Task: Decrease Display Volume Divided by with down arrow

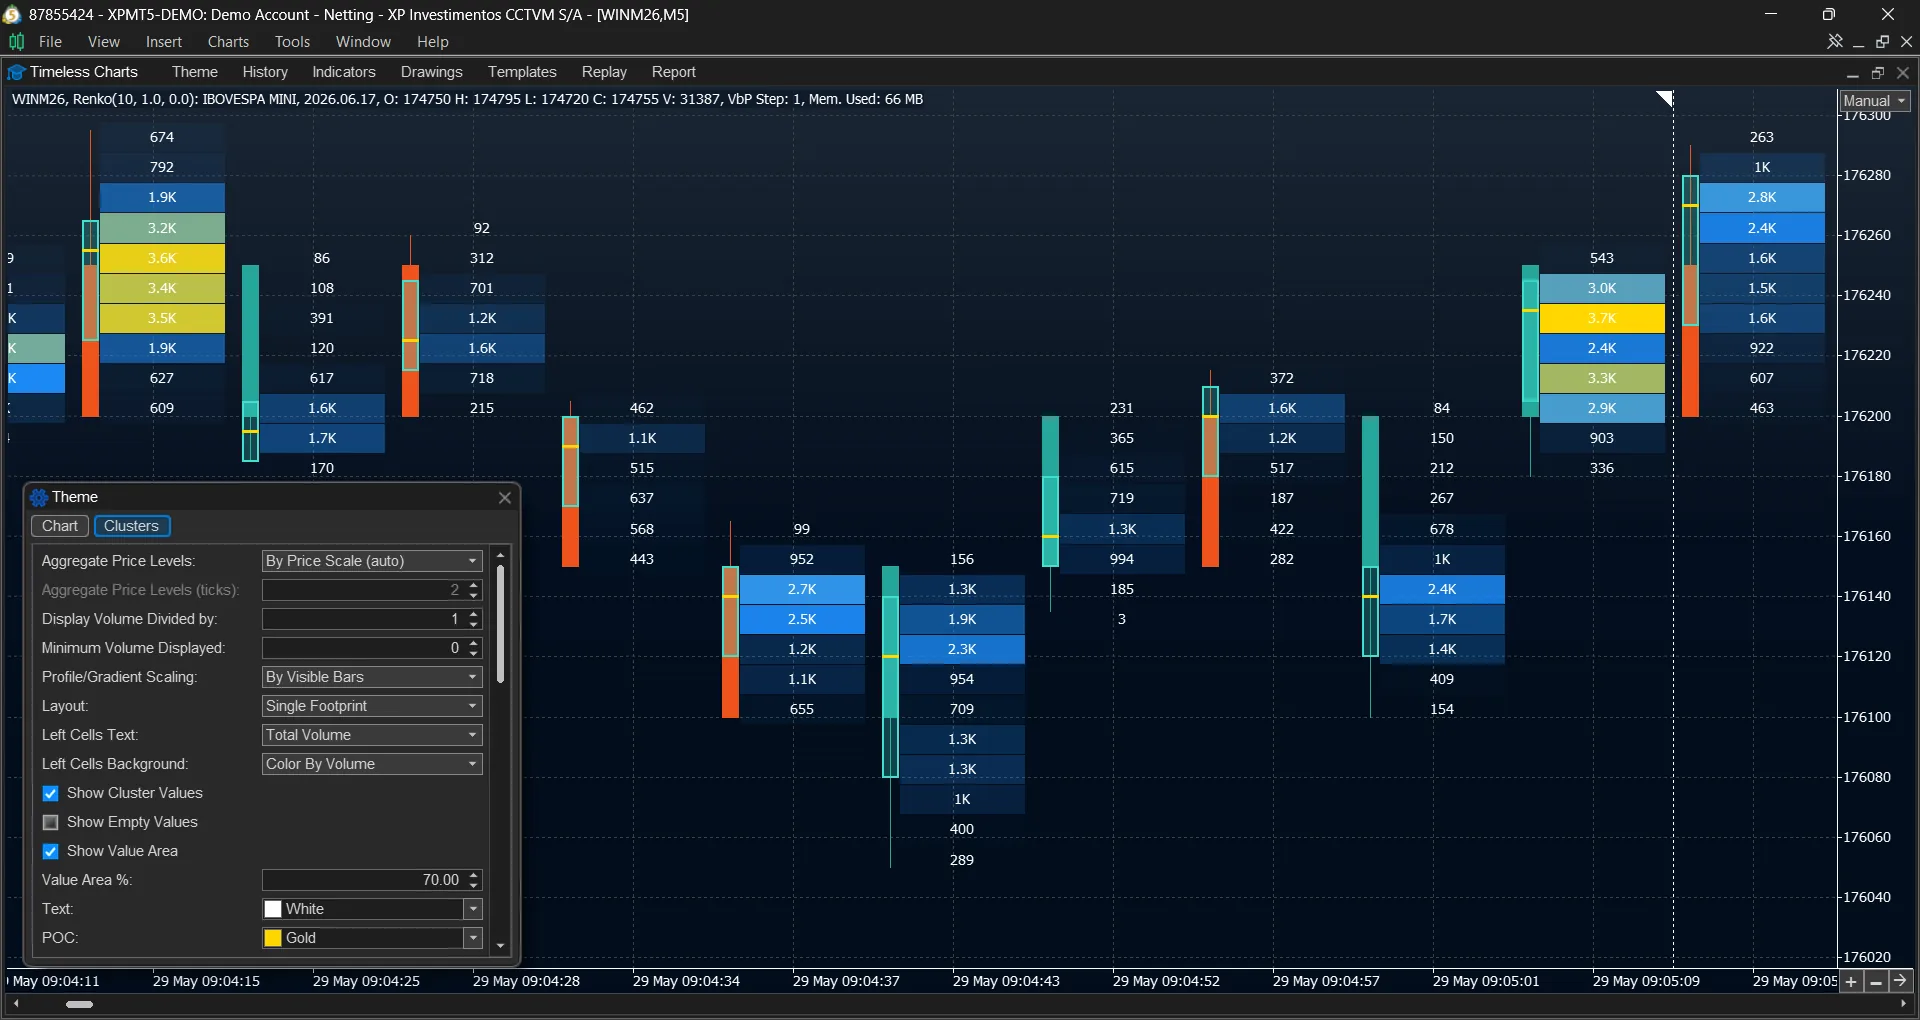Action: point(474,625)
